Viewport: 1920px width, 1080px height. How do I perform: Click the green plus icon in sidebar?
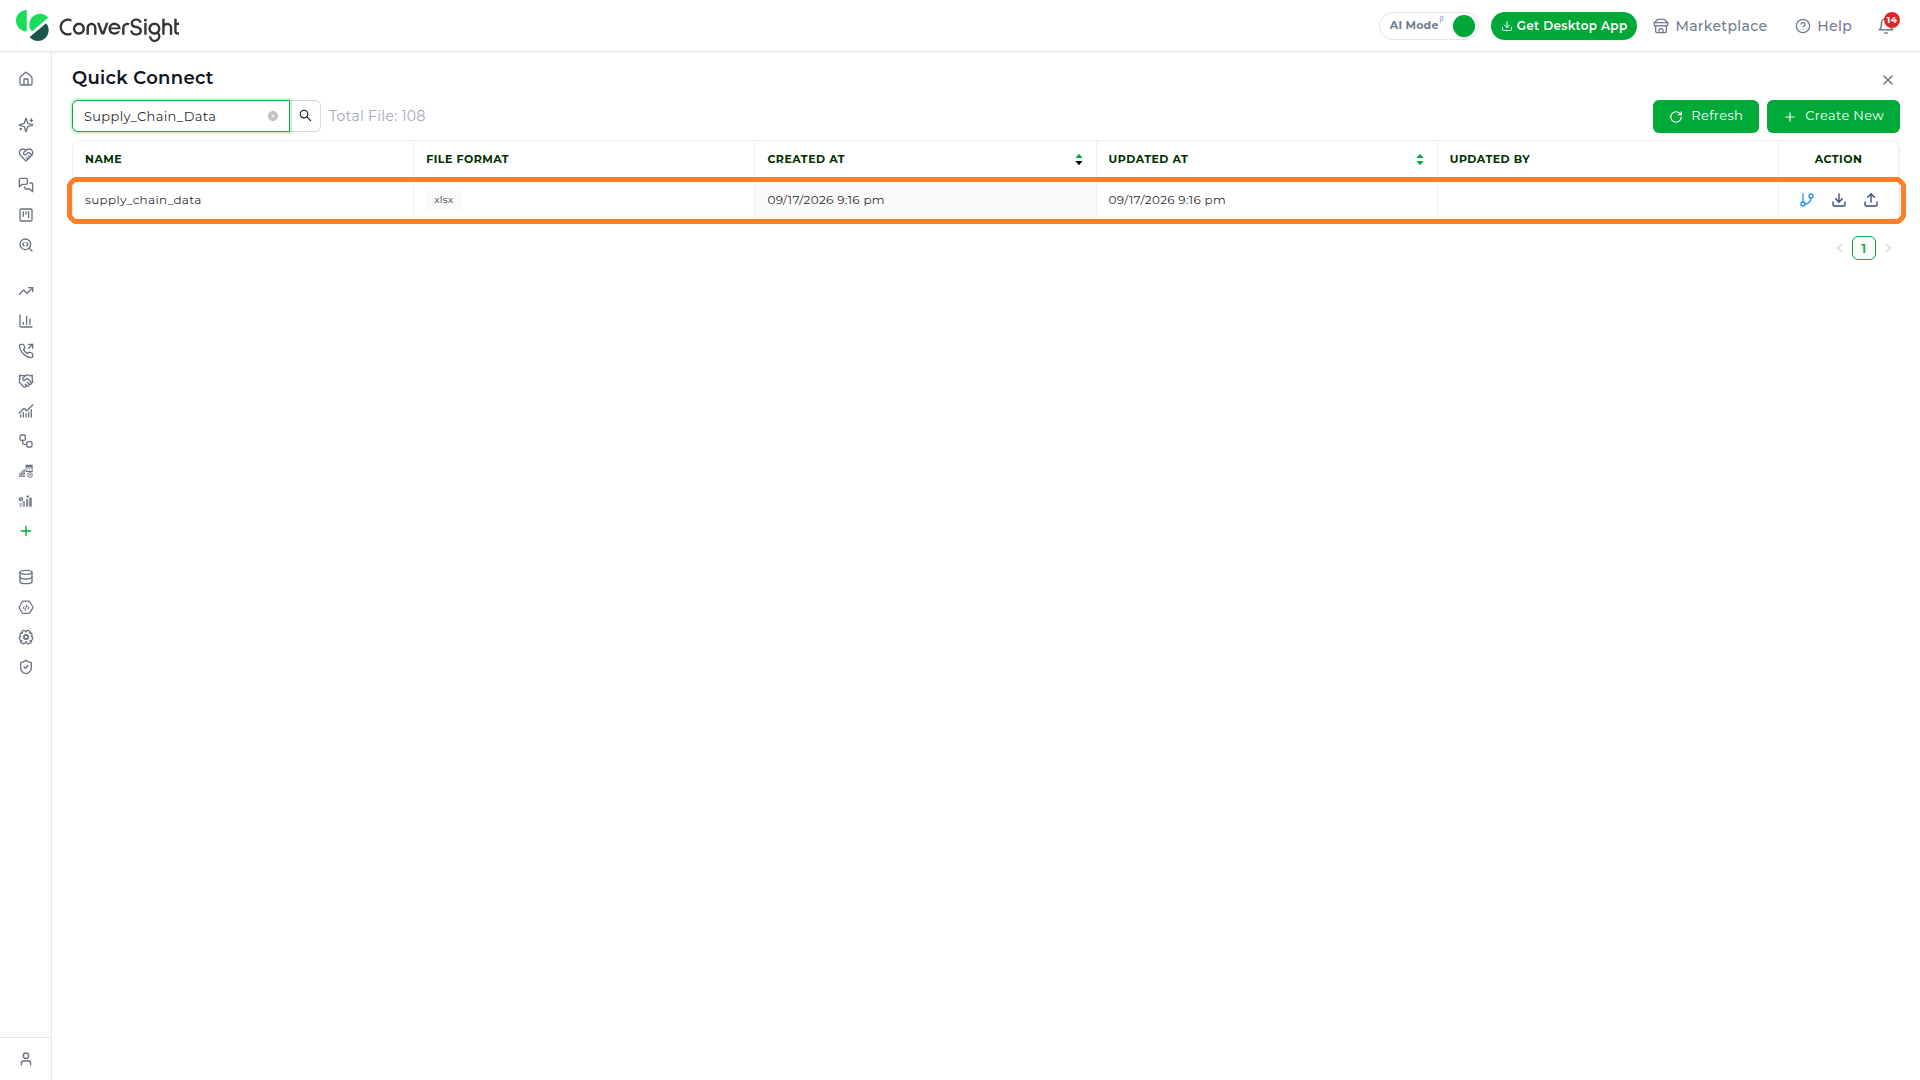tap(26, 531)
